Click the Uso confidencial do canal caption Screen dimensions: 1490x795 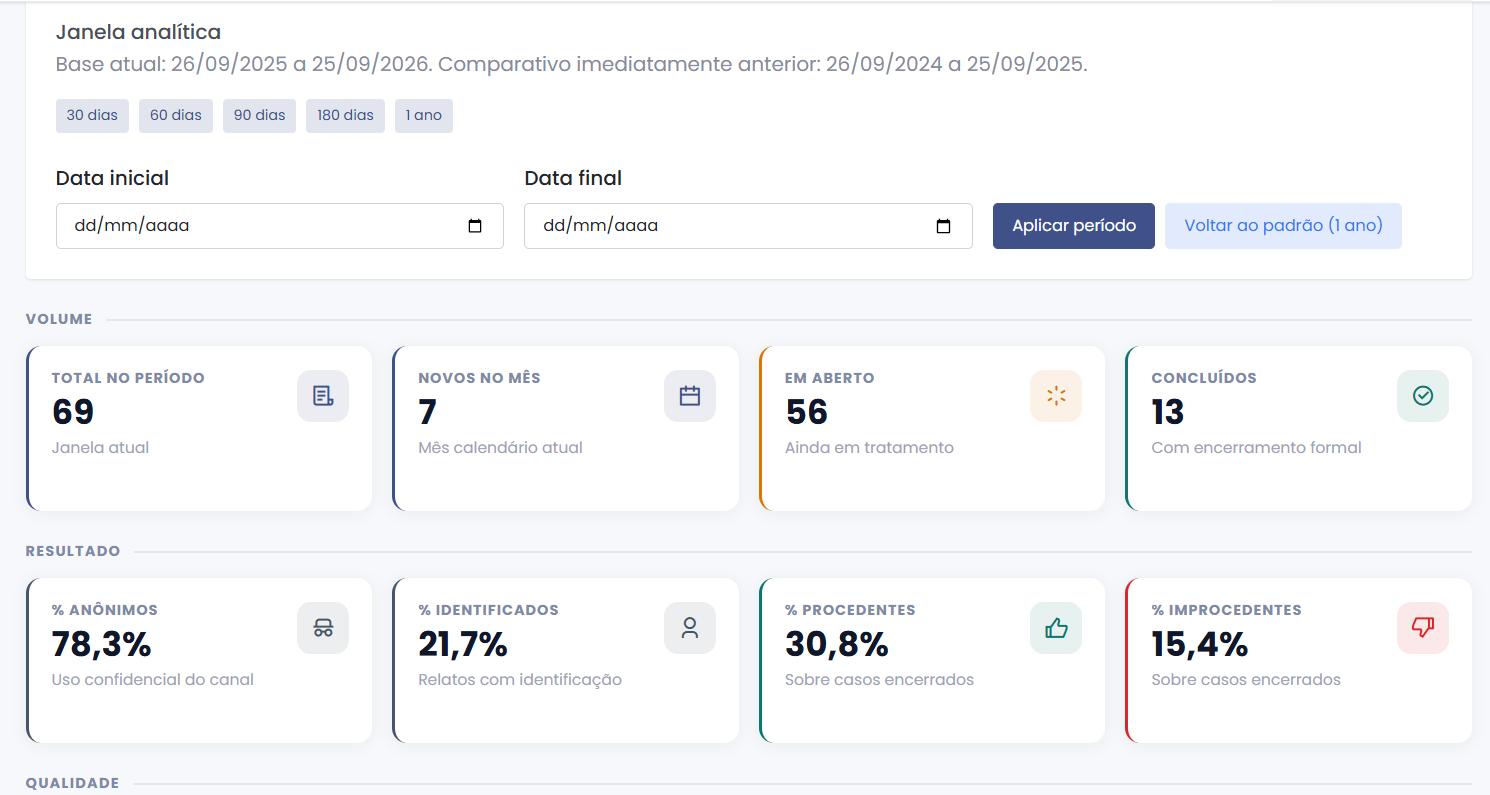click(x=153, y=679)
